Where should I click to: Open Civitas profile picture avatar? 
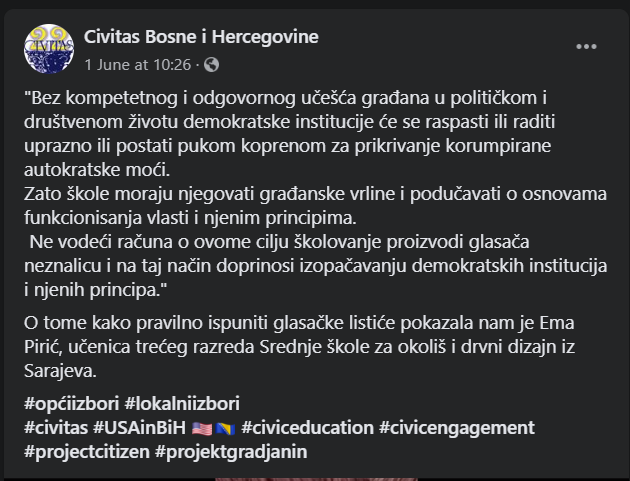coord(49,49)
